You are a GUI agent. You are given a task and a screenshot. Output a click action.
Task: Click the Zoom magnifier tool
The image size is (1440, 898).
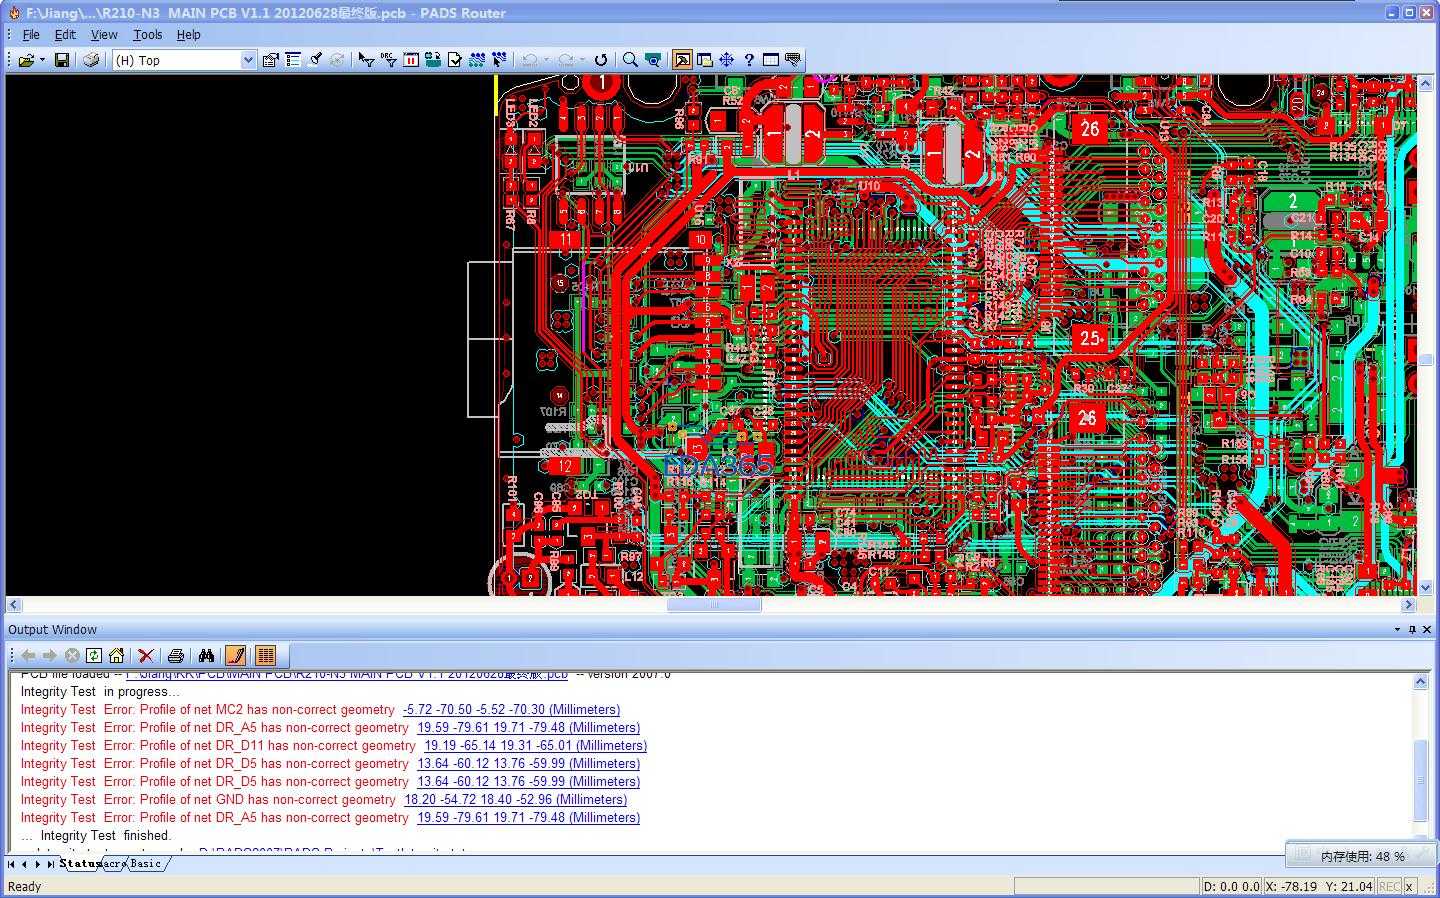click(630, 60)
